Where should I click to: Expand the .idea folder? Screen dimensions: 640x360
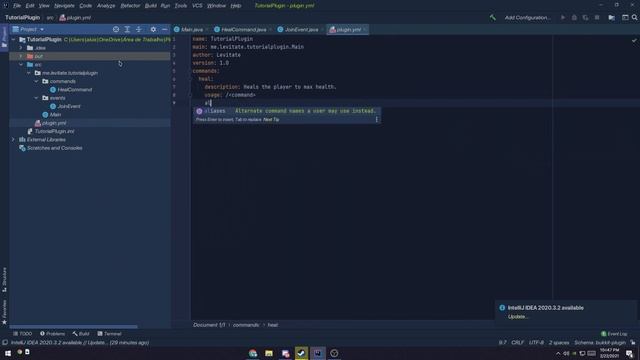(x=21, y=48)
